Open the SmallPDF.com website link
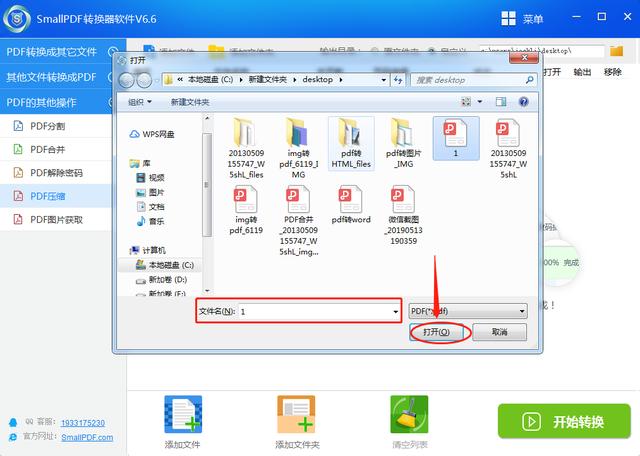Screen dimensions: 640x456 tap(87, 437)
